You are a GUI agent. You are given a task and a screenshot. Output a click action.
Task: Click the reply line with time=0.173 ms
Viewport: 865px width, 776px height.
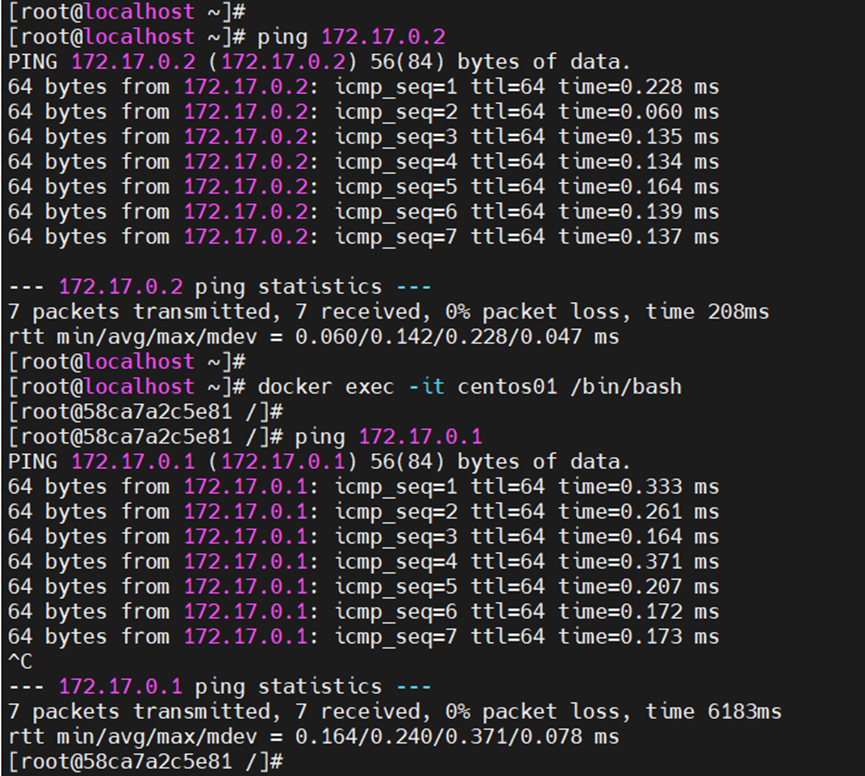[x=364, y=636]
